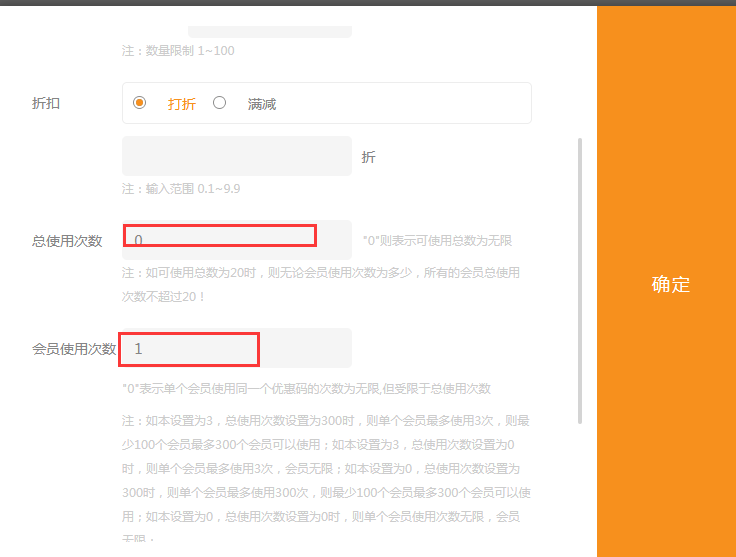Click the 折扣 field label
This screenshot has width=736, height=557.
pyautogui.click(x=46, y=103)
